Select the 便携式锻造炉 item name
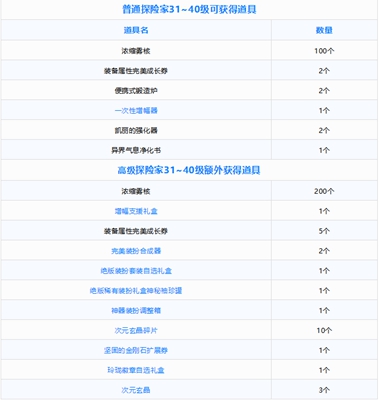379x400 pixels. [136, 90]
